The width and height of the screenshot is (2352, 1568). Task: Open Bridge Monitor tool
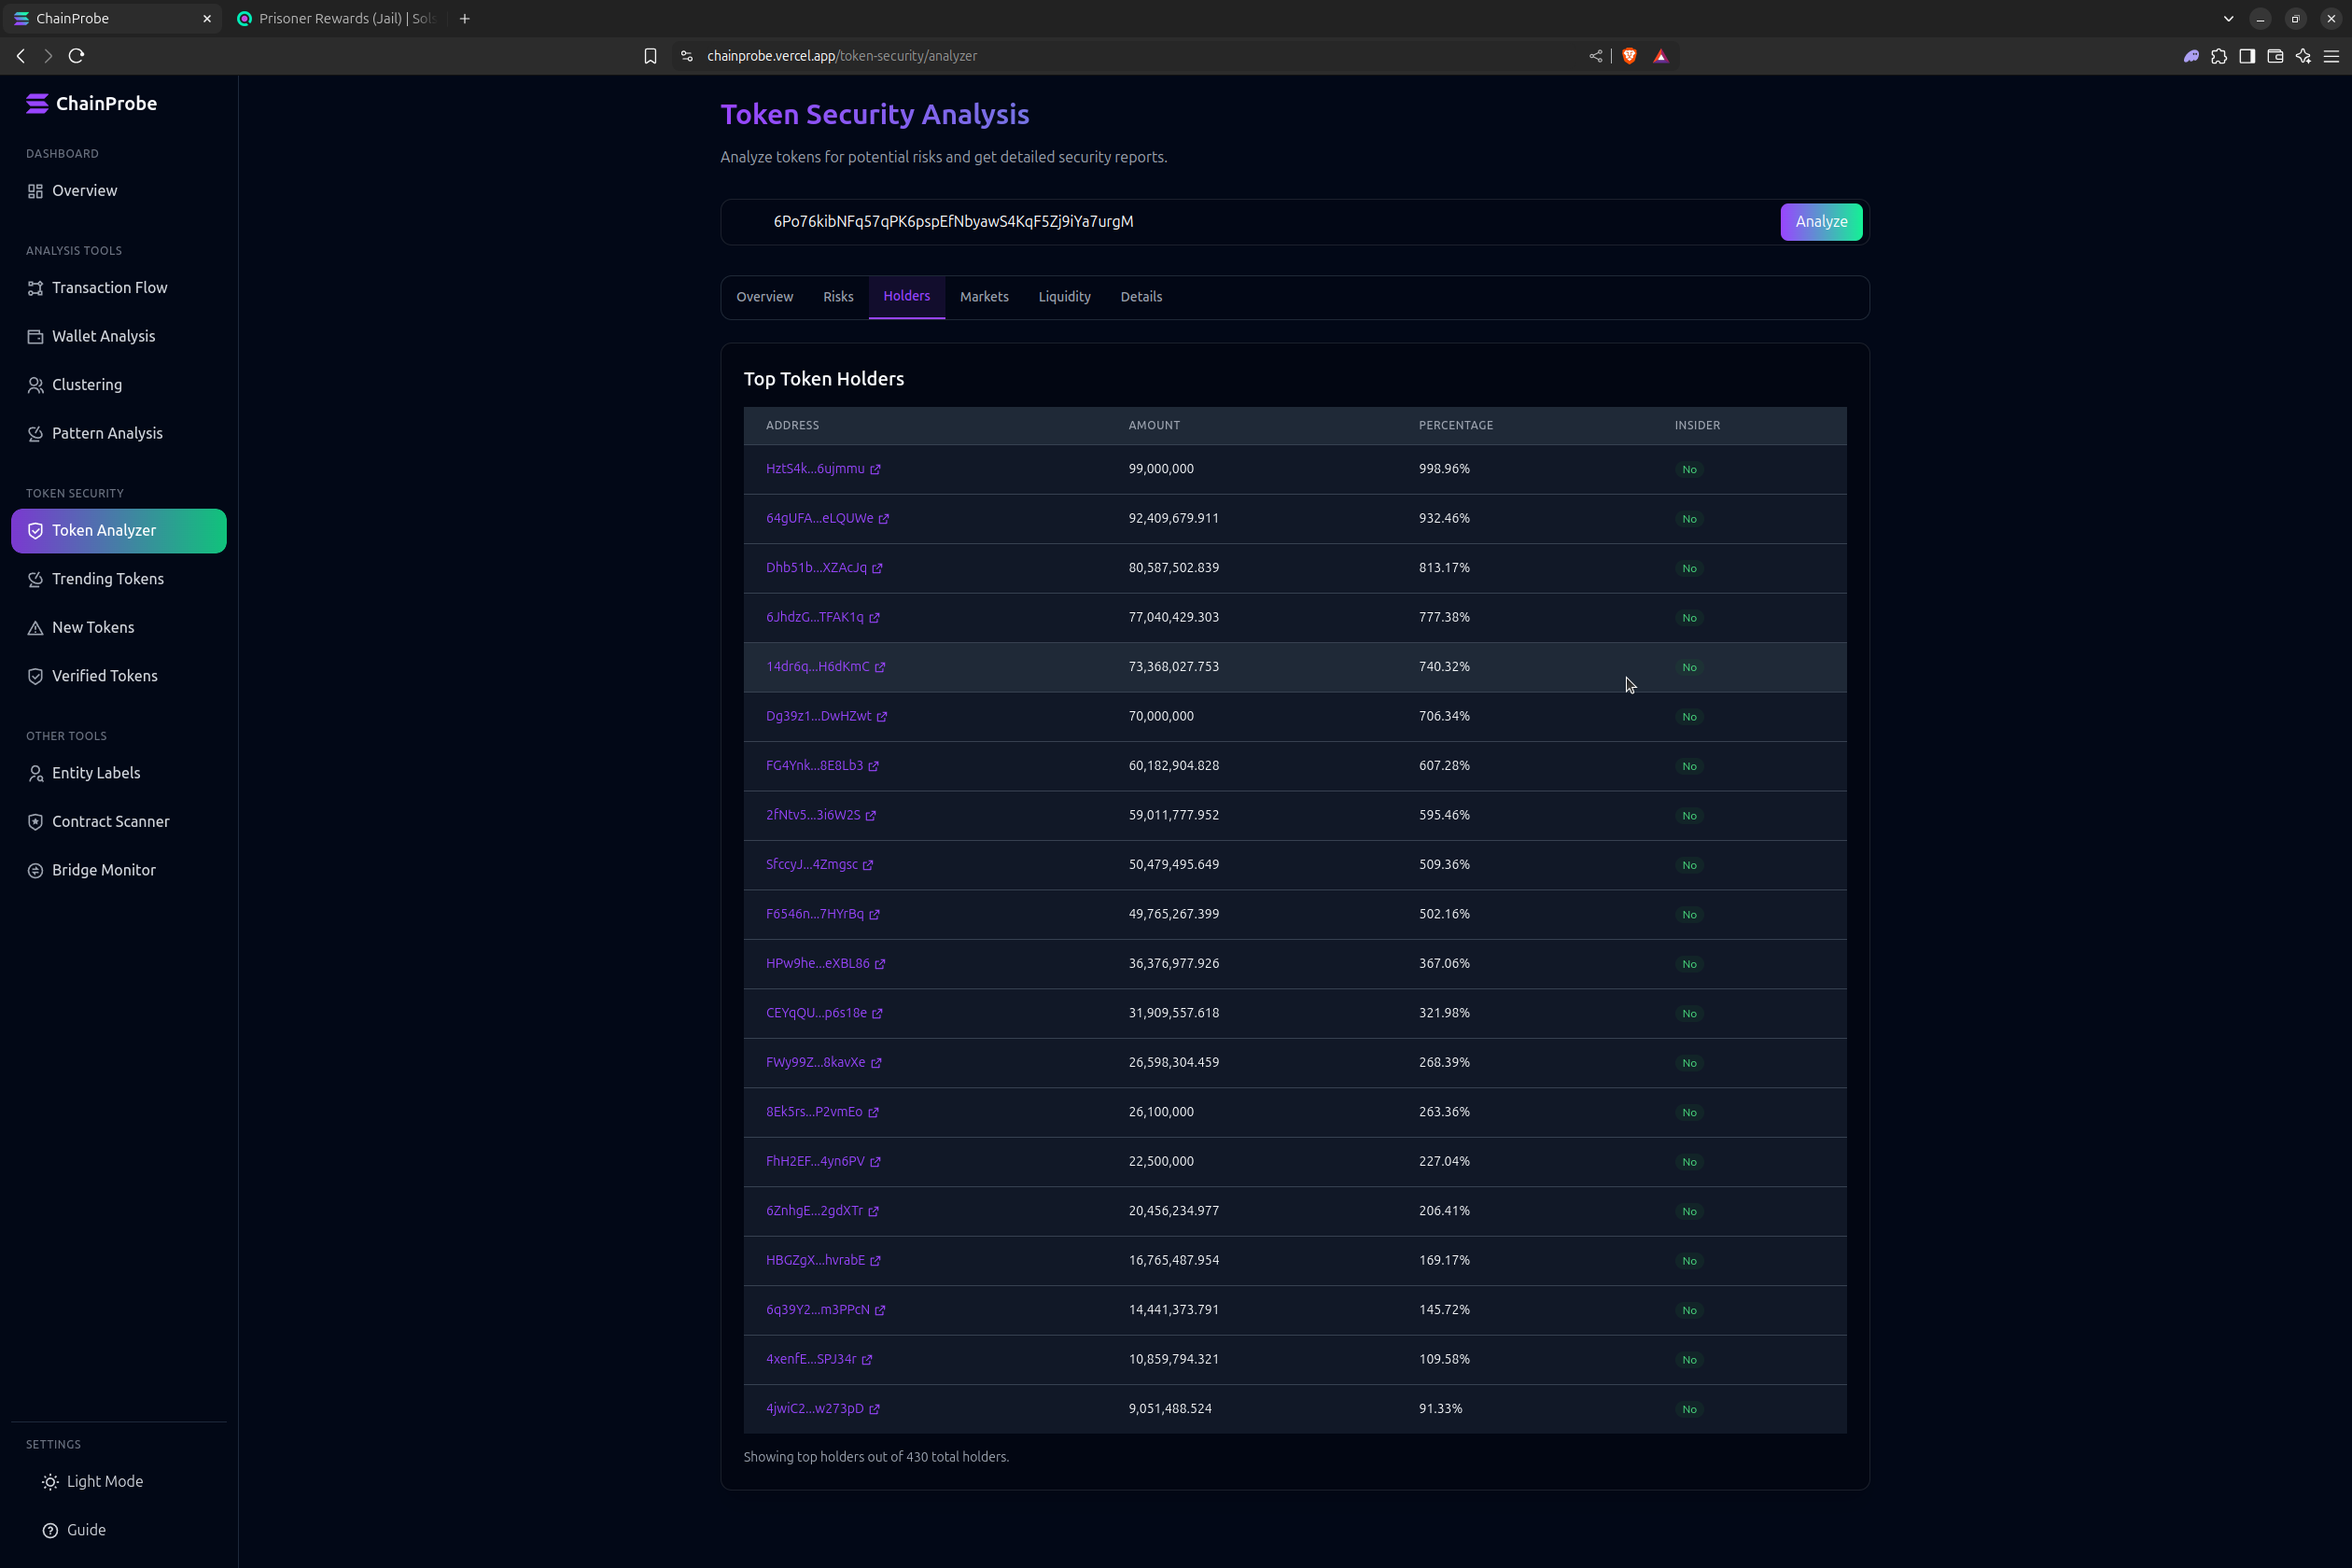(x=118, y=870)
